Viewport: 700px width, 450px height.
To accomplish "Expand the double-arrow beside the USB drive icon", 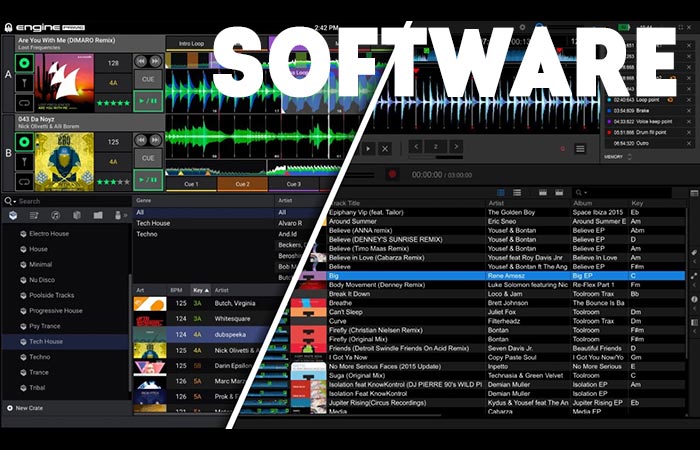I will 125,216.
